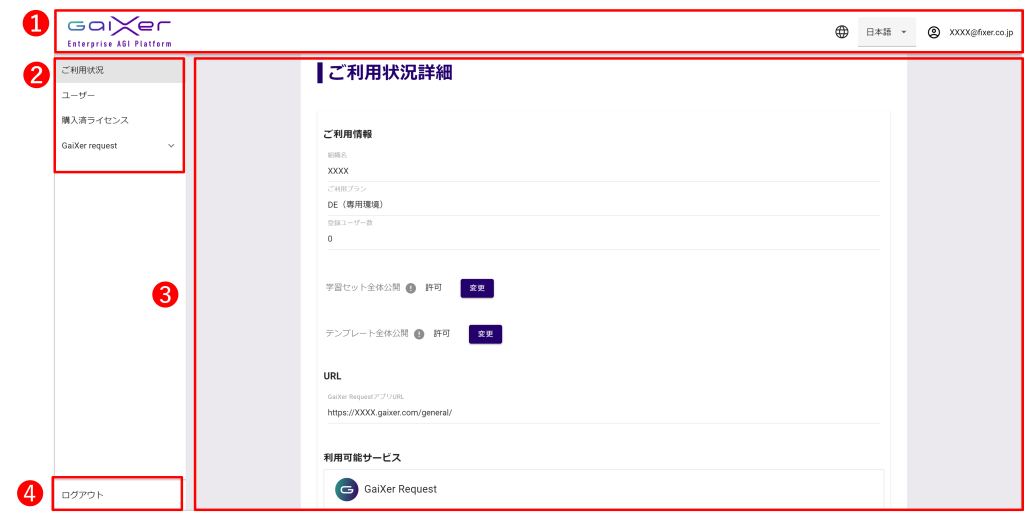Click the info icon beside テンプレート全体公開
Image resolution: width=1024 pixels, height=528 pixels.
click(x=419, y=334)
